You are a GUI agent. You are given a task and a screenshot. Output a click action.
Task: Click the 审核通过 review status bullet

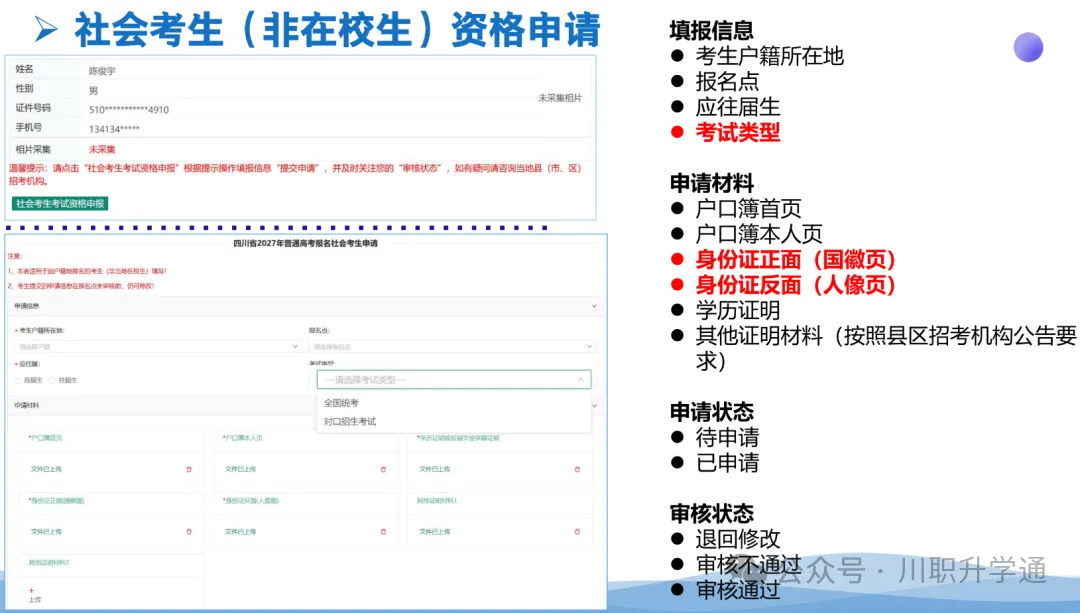click(738, 590)
